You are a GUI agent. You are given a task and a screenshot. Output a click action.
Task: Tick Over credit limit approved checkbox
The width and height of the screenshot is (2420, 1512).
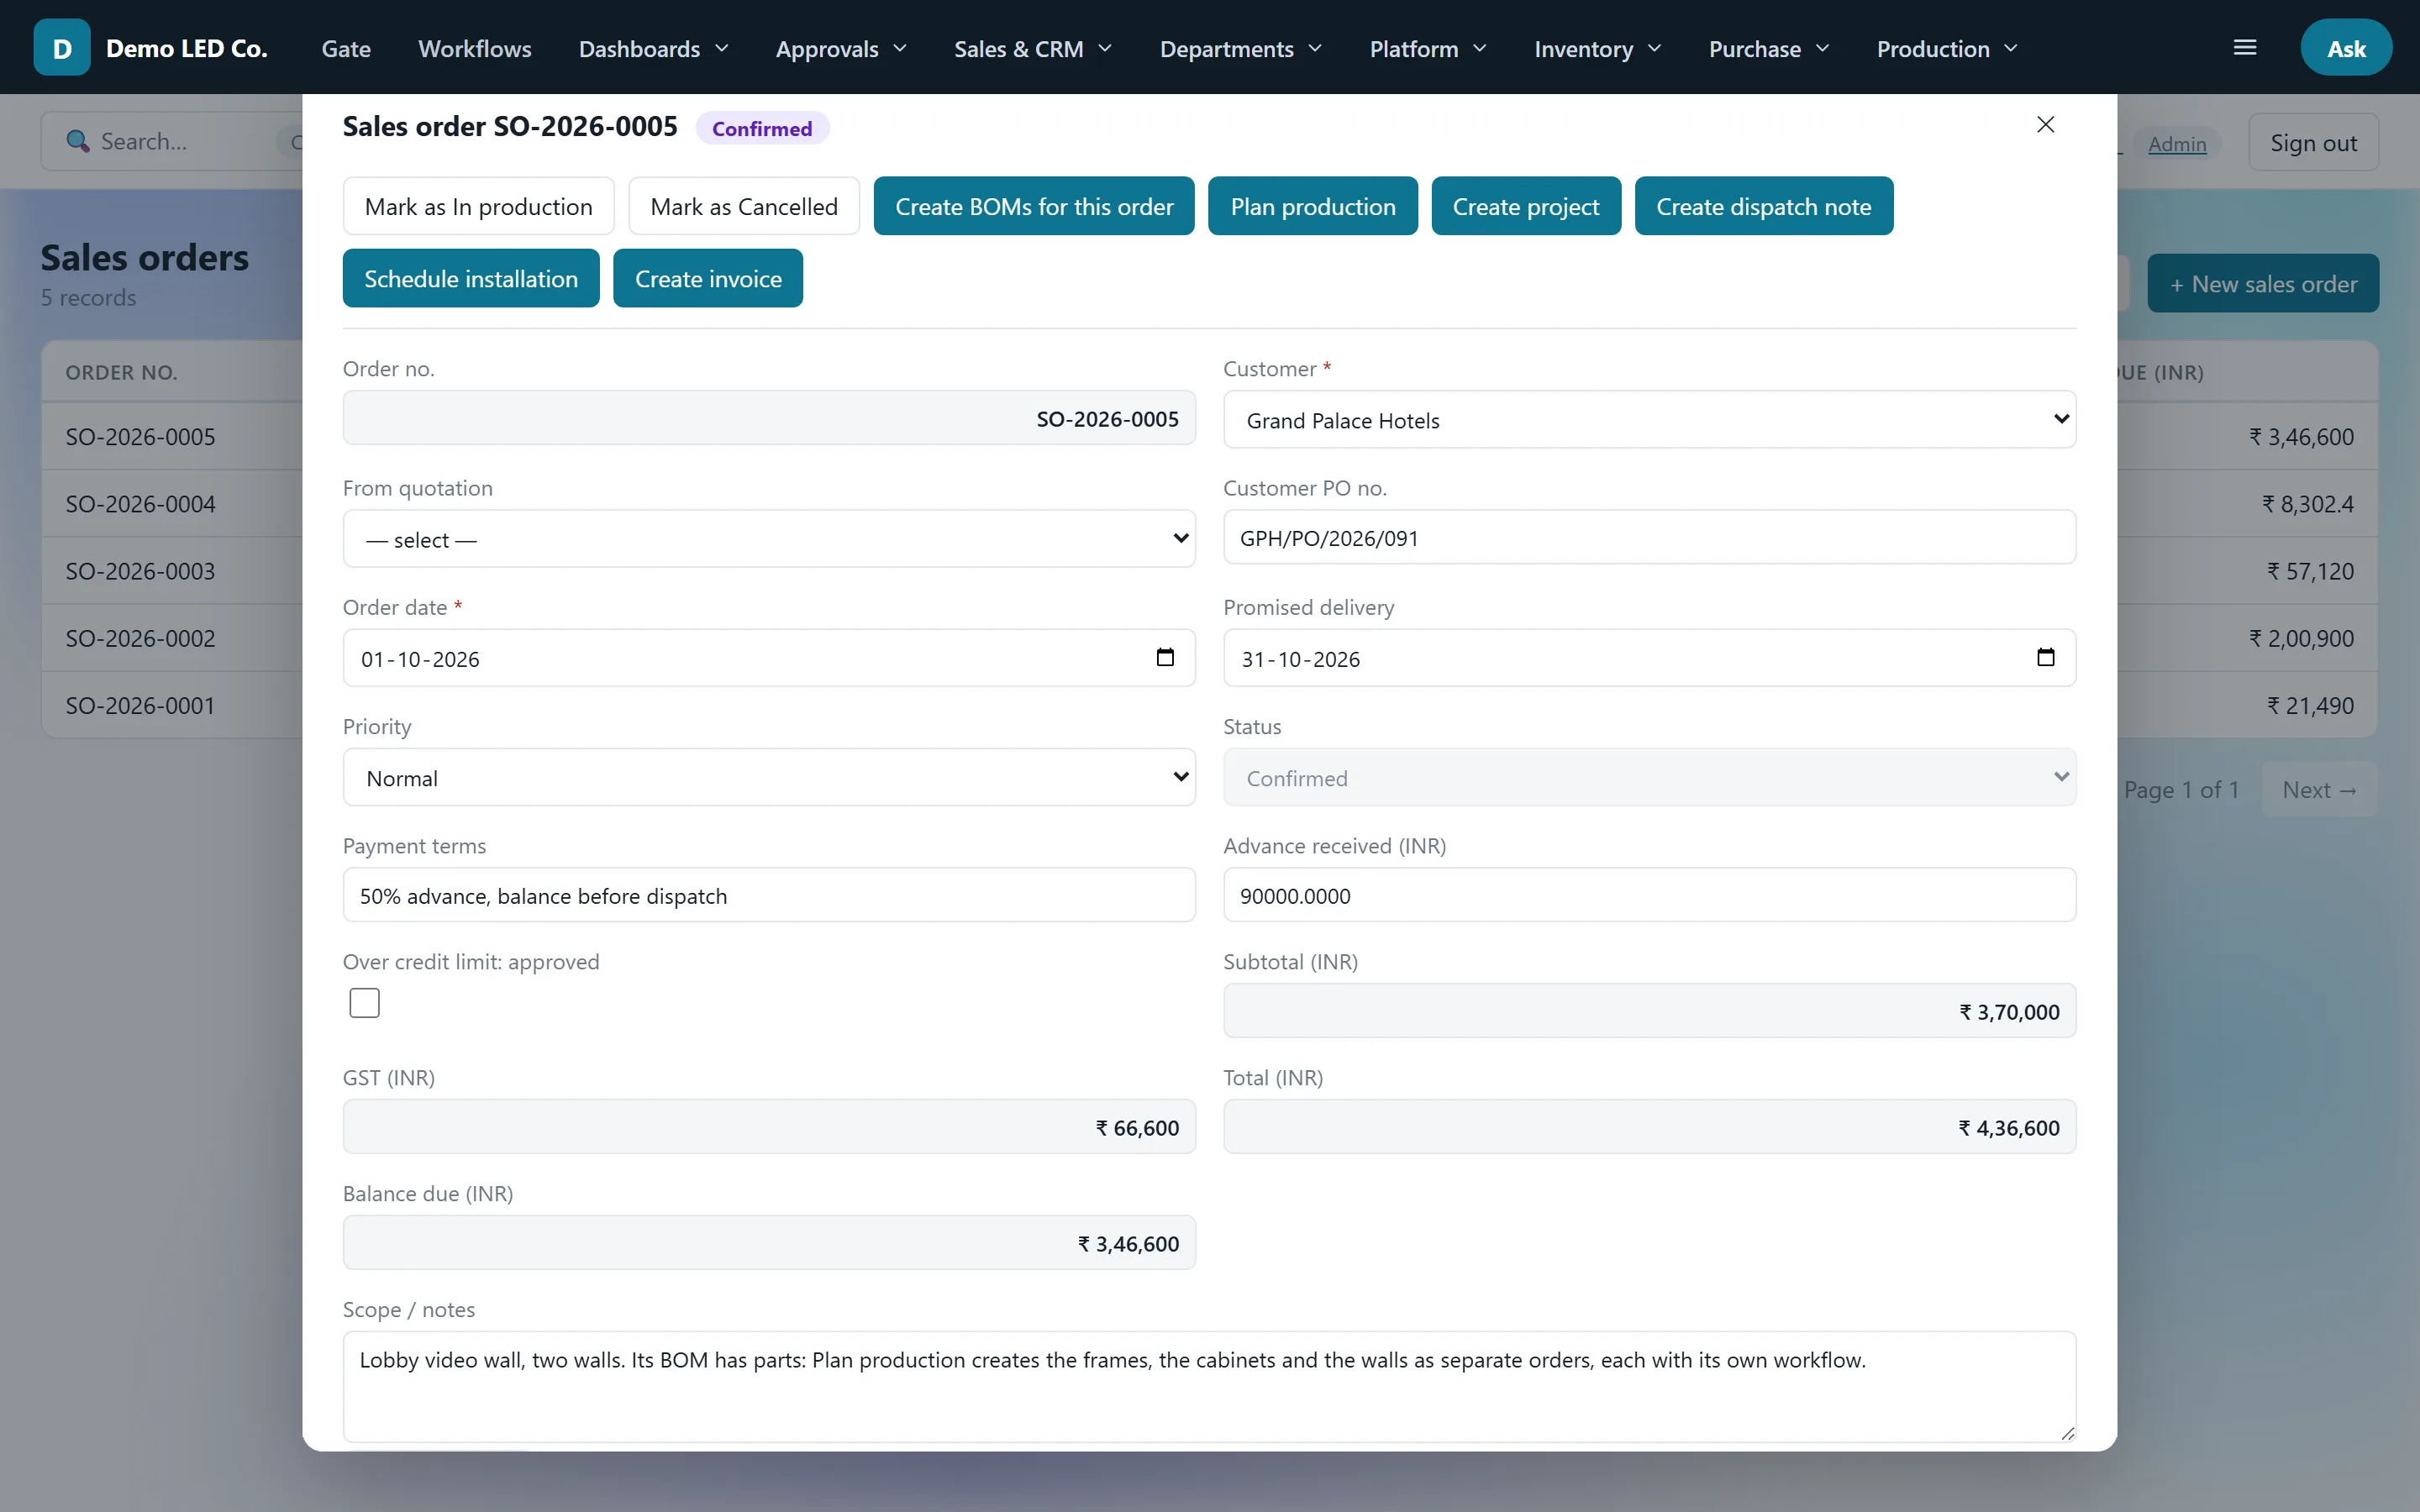click(364, 1002)
